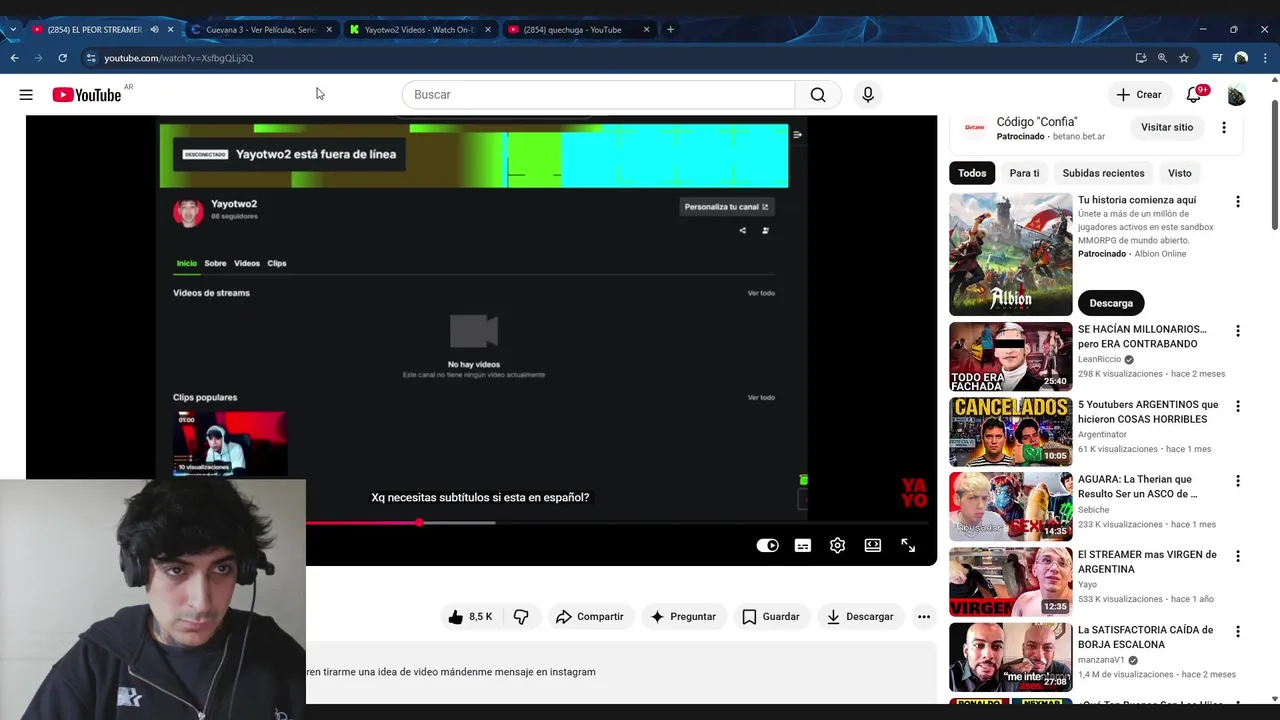1280x720 pixels.
Task: Reload the page
Action: tap(62, 58)
